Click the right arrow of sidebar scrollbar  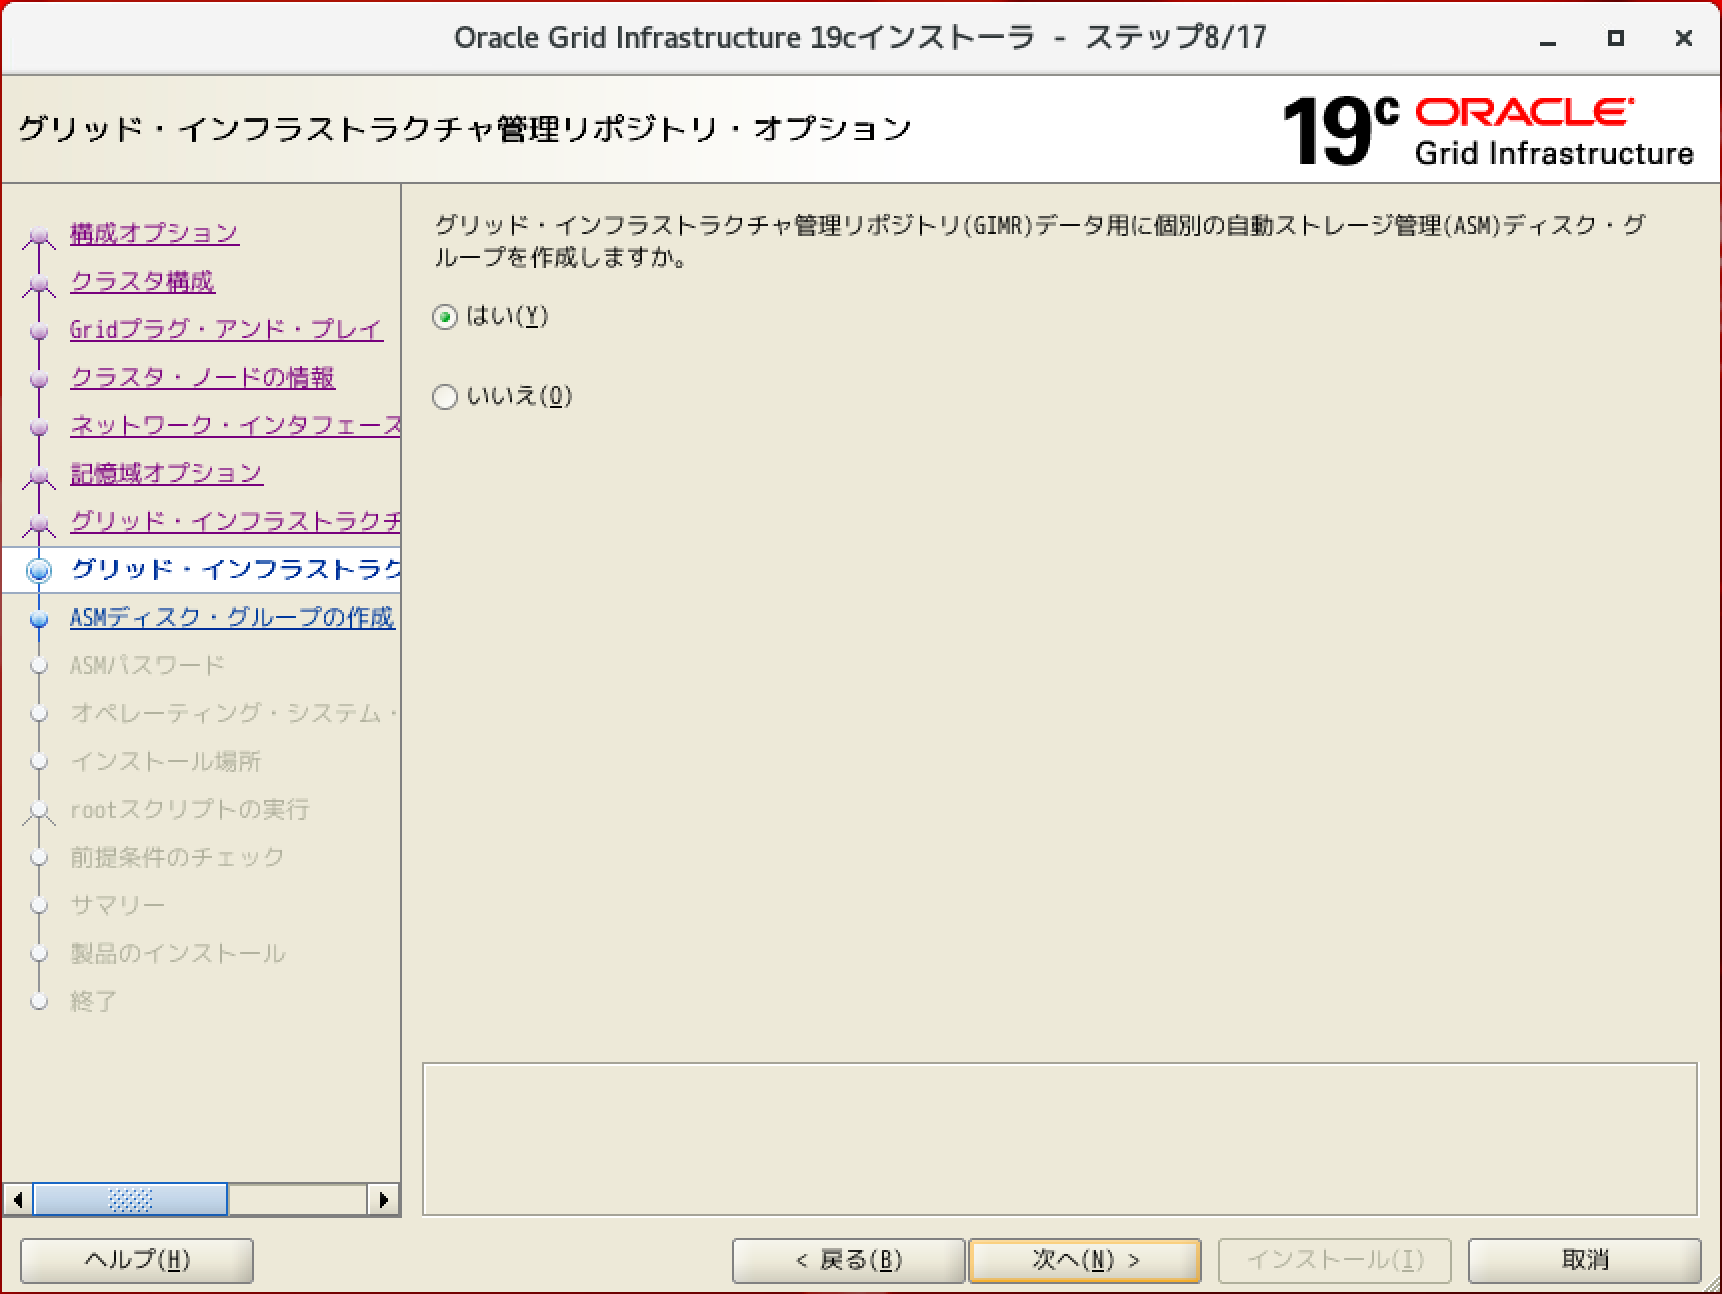(x=383, y=1199)
